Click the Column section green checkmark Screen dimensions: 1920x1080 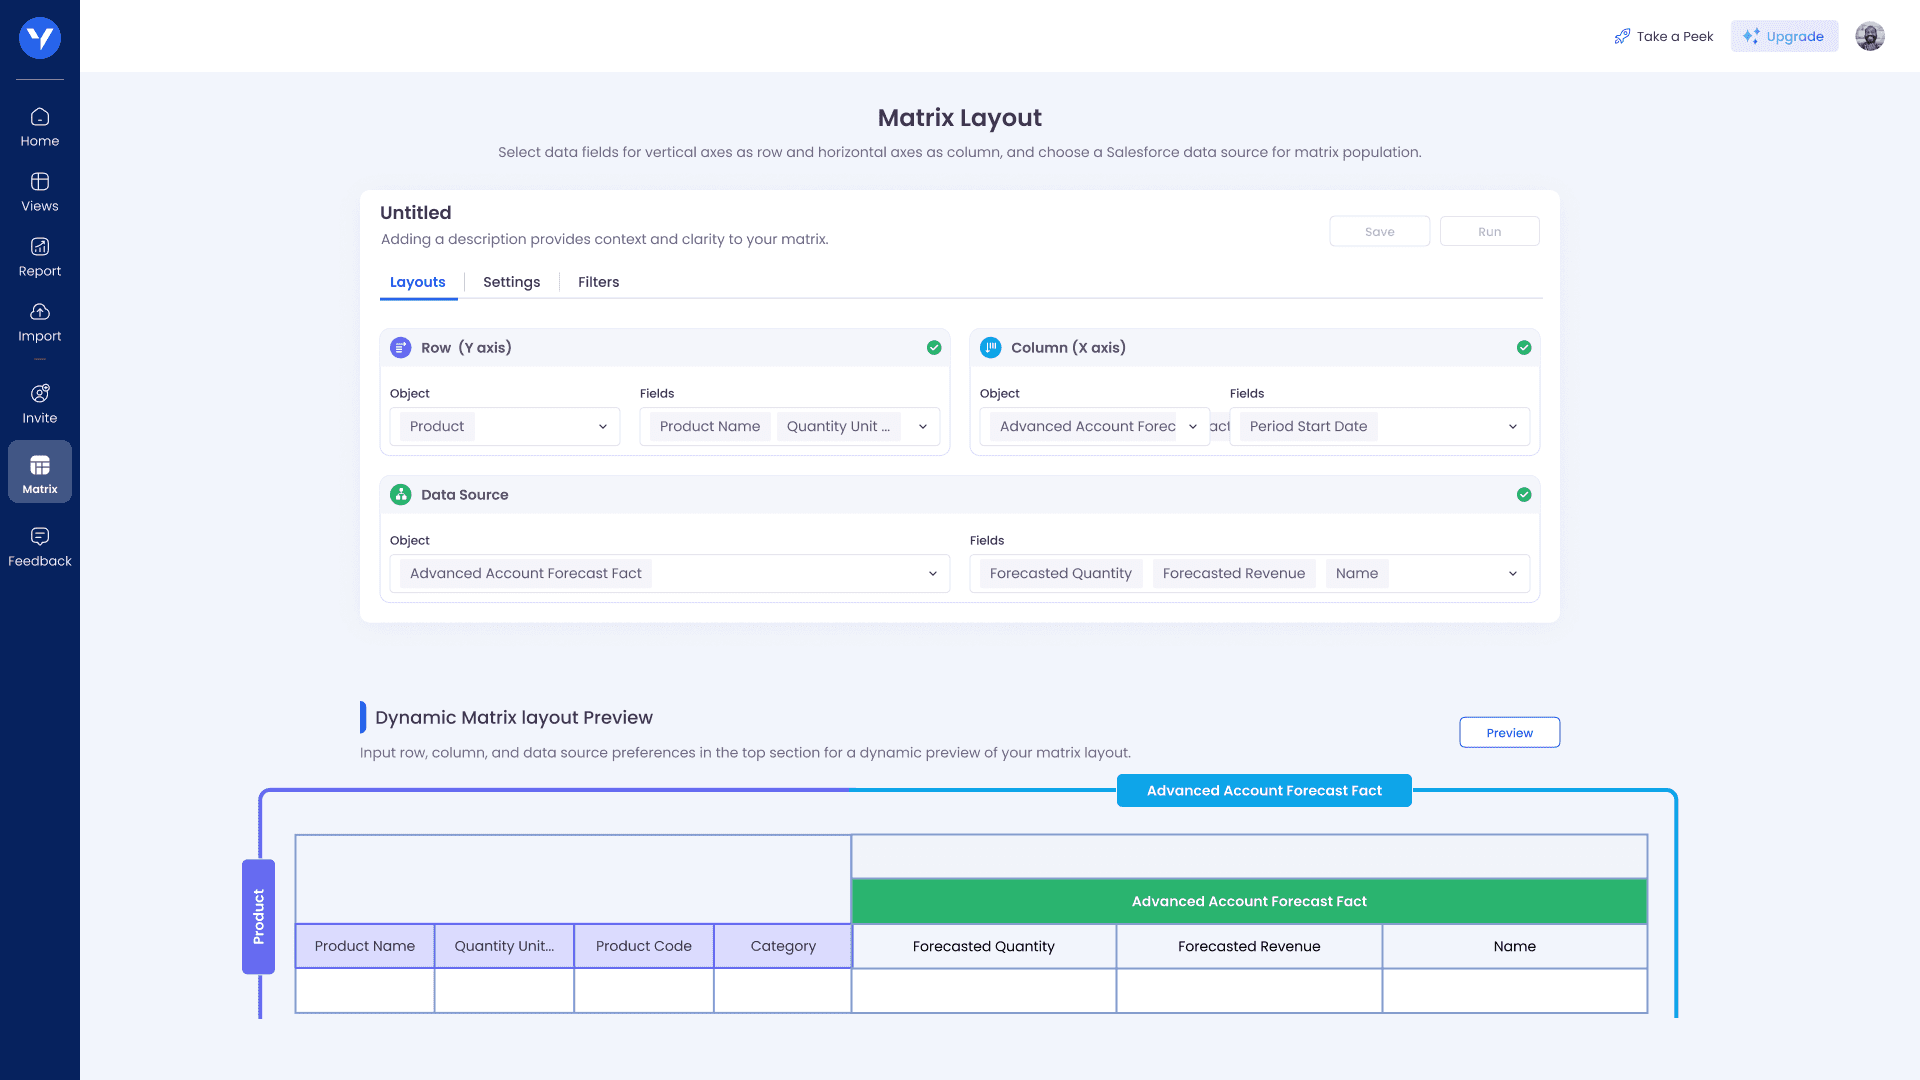pos(1524,348)
